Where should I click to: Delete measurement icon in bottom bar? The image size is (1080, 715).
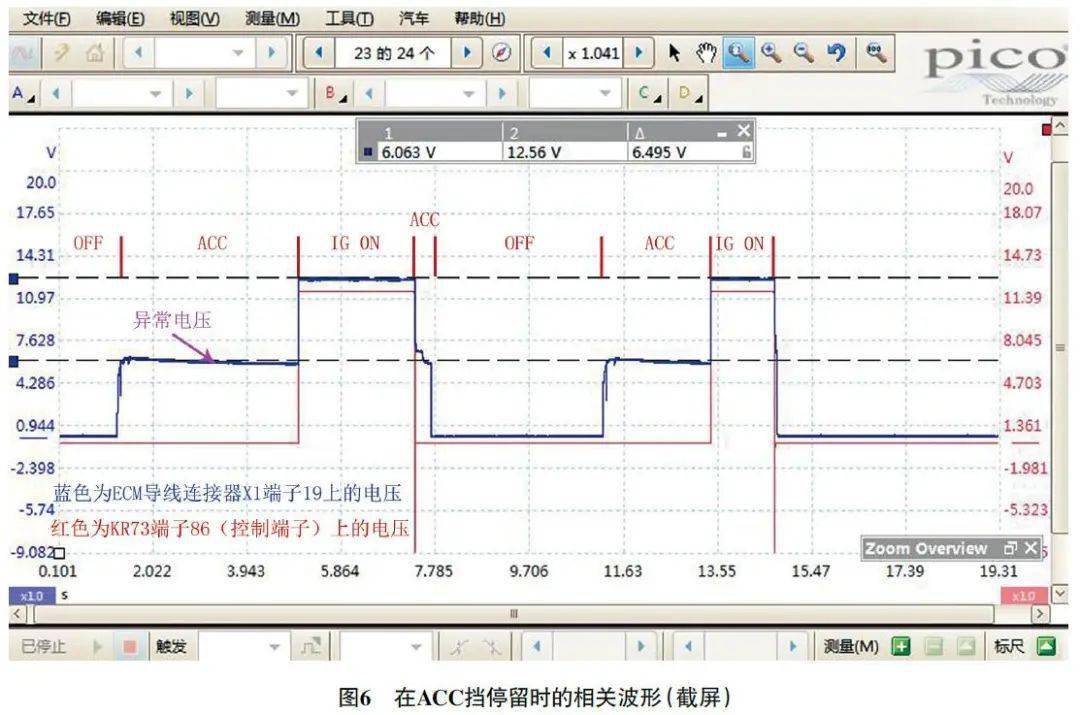966,646
